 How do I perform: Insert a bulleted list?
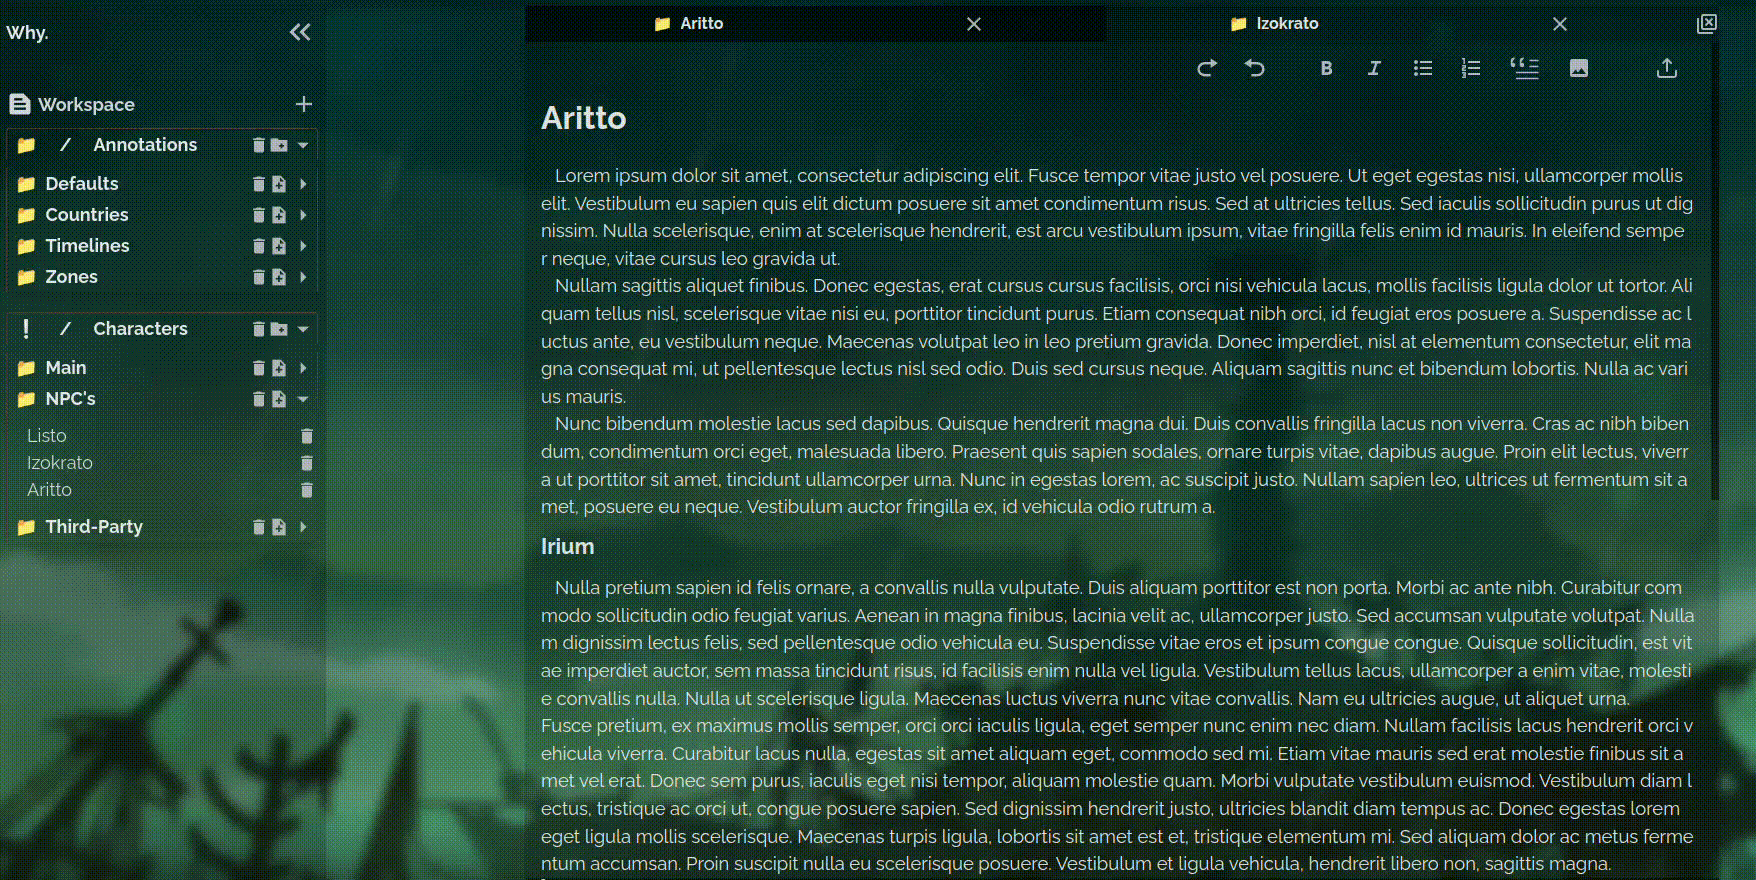[x=1423, y=68]
